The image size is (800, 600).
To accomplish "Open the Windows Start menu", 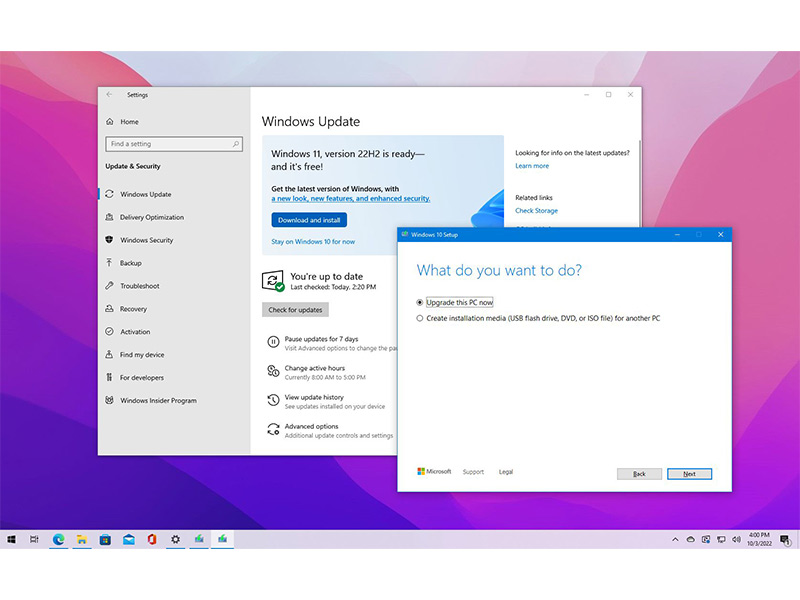I will pyautogui.click(x=11, y=539).
